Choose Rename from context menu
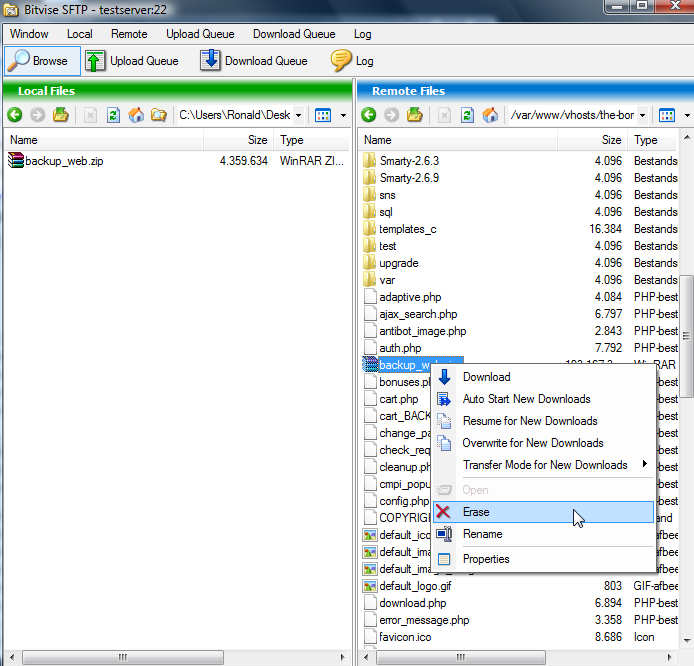The image size is (694, 666). point(543,534)
